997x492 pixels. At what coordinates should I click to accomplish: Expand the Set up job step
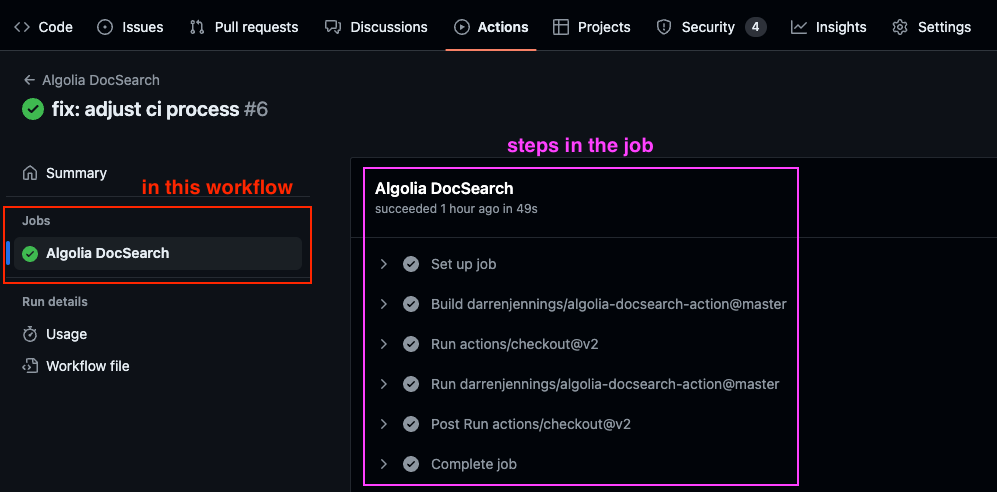tap(383, 264)
